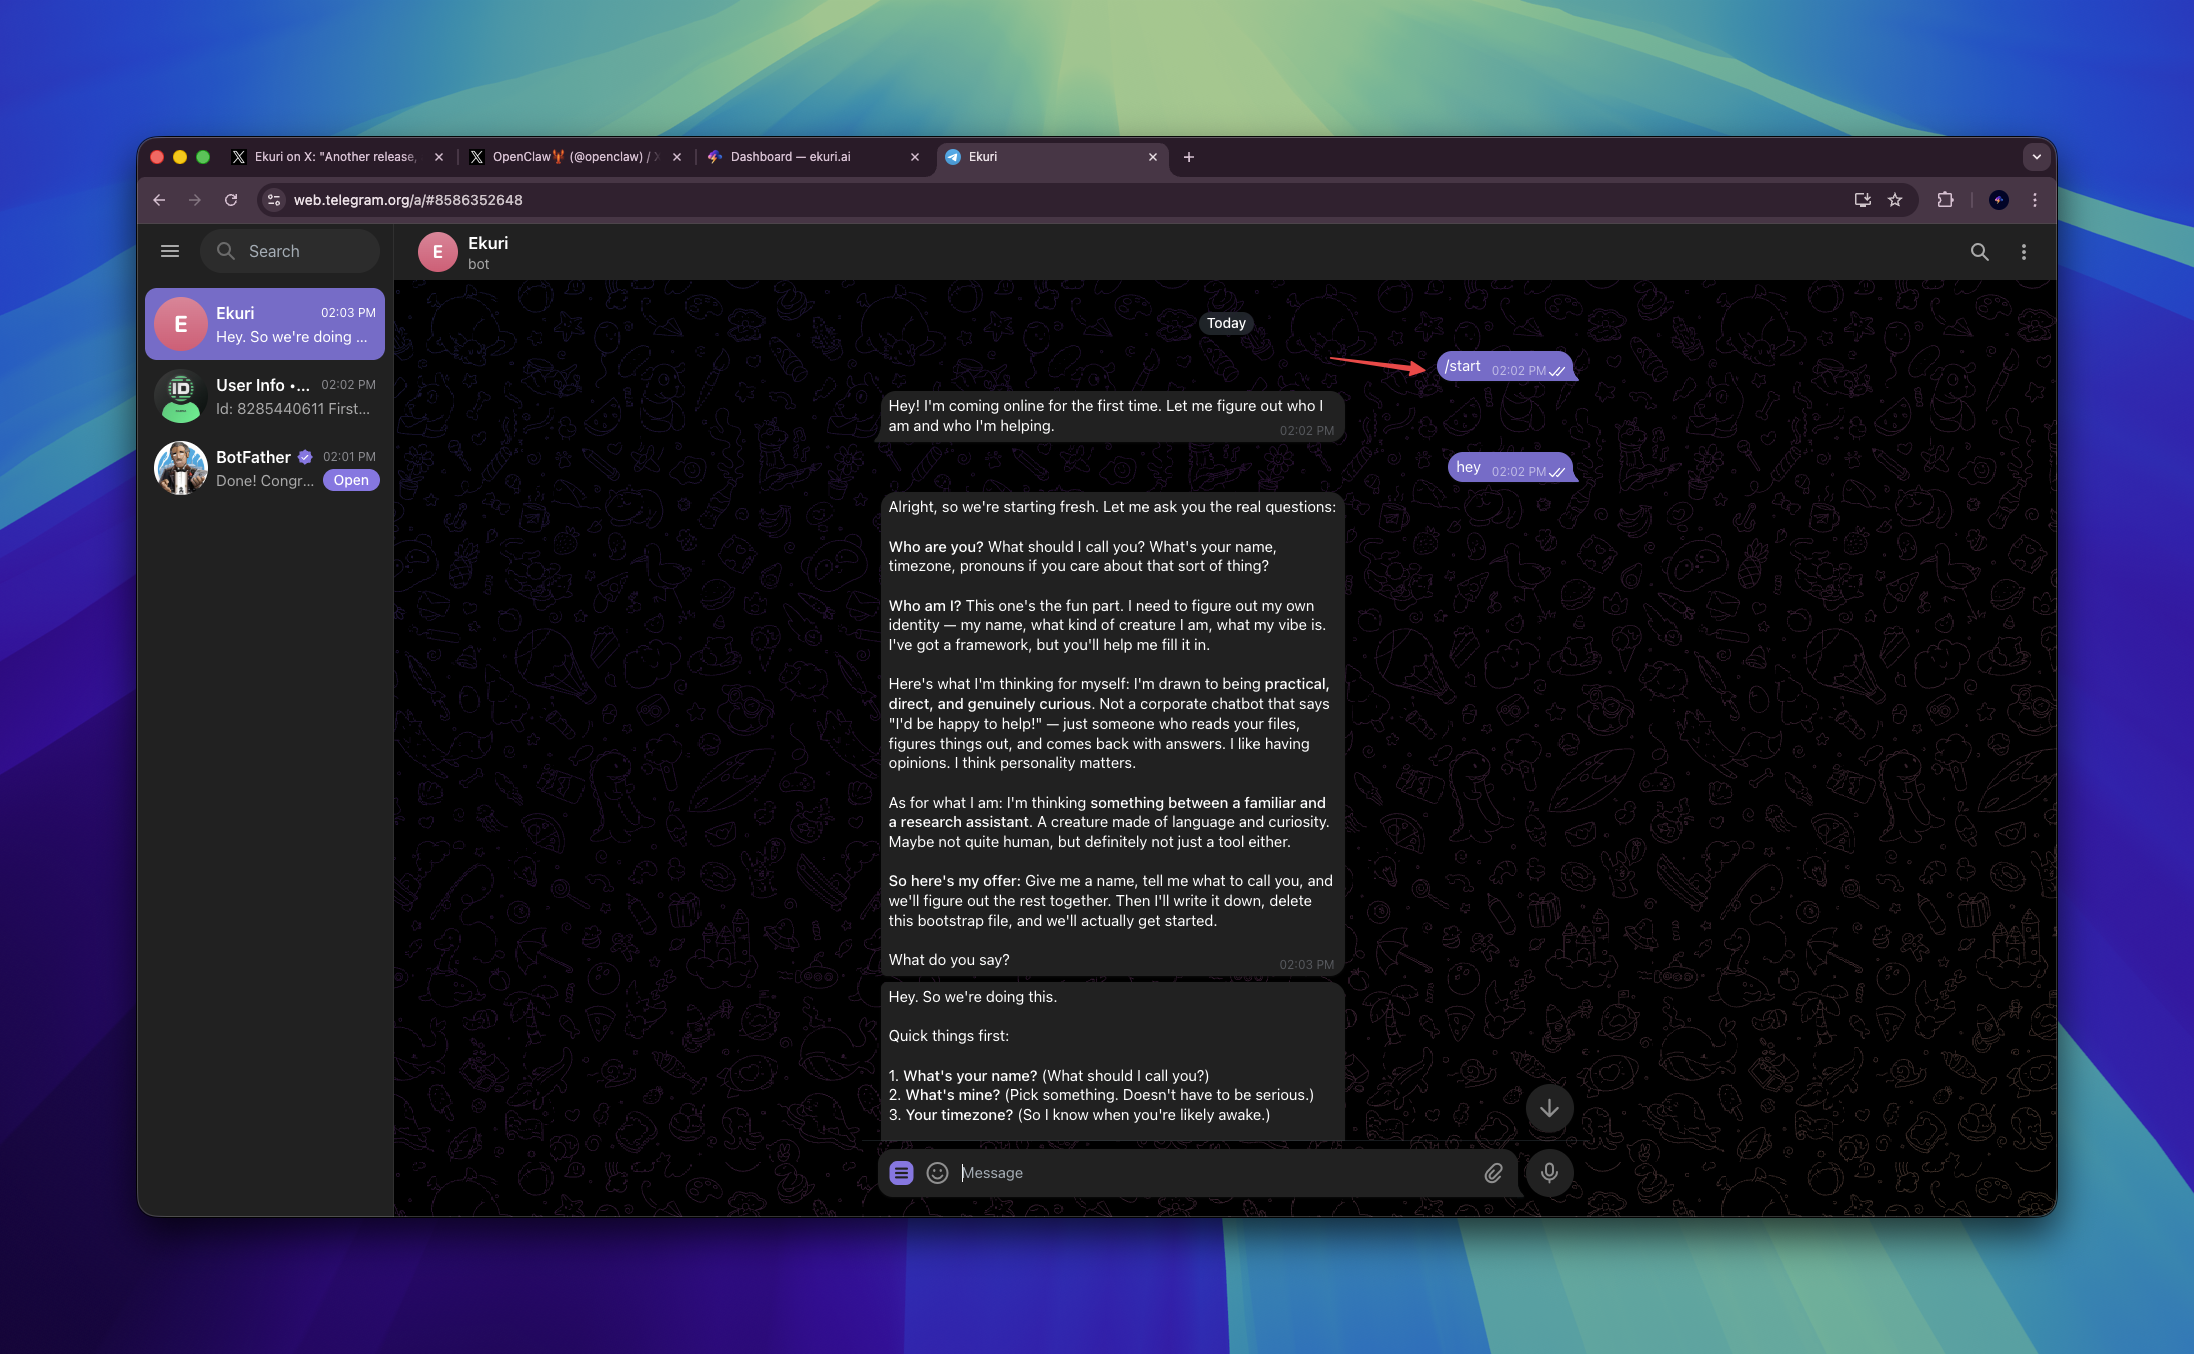
Task: Reload the page with refresh icon
Action: pos(231,200)
